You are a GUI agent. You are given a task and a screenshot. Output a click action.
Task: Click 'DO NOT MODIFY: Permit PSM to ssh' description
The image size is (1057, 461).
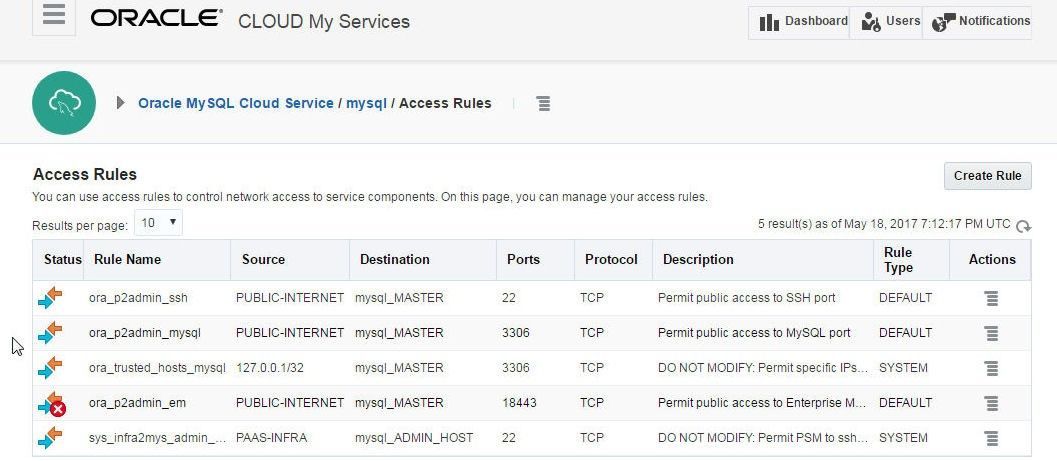click(762, 438)
